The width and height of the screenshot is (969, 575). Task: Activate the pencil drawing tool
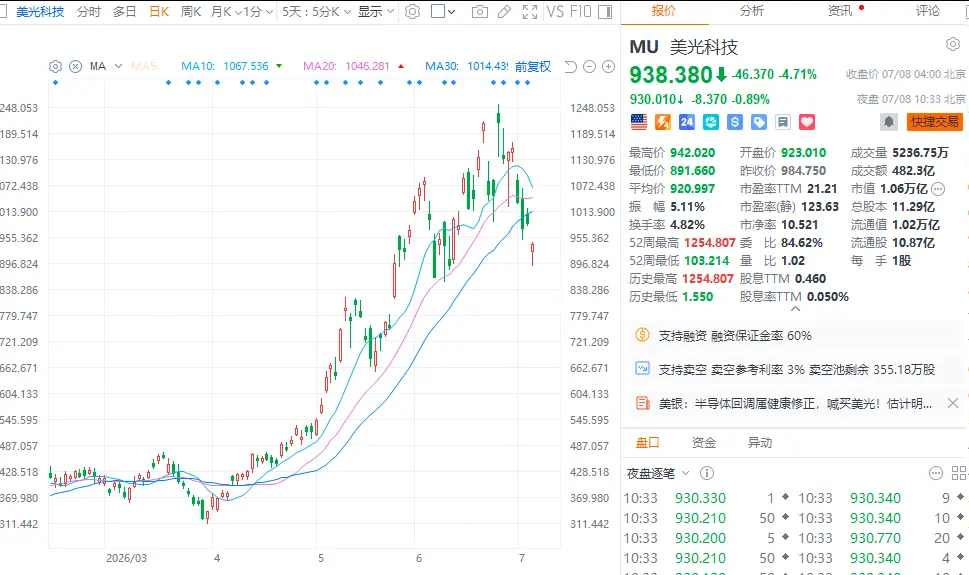point(504,11)
